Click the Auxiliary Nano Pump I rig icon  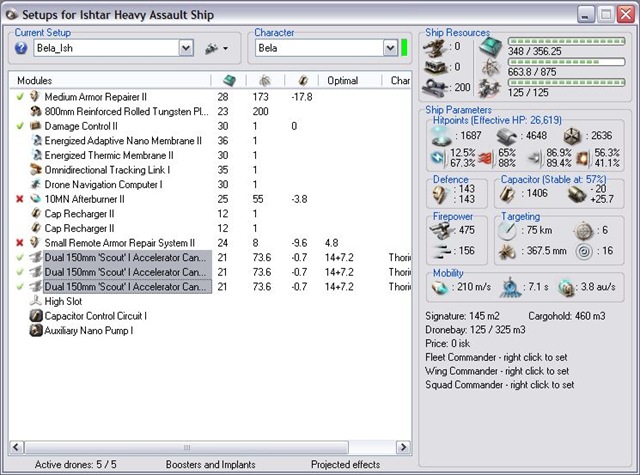(x=36, y=330)
